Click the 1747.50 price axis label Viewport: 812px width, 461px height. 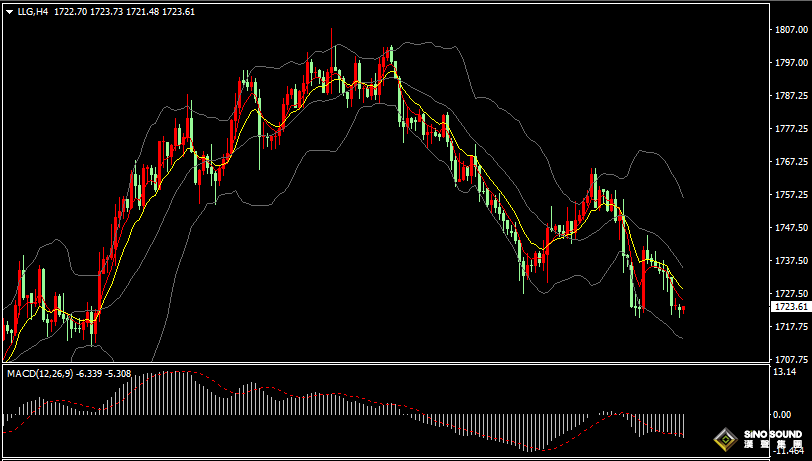click(791, 227)
